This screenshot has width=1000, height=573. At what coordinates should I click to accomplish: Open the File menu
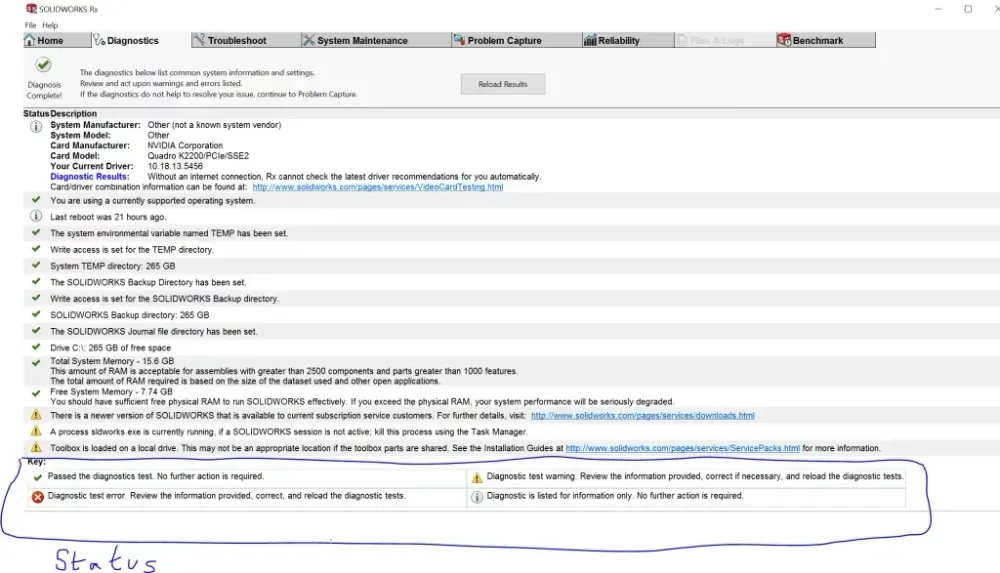click(30, 25)
